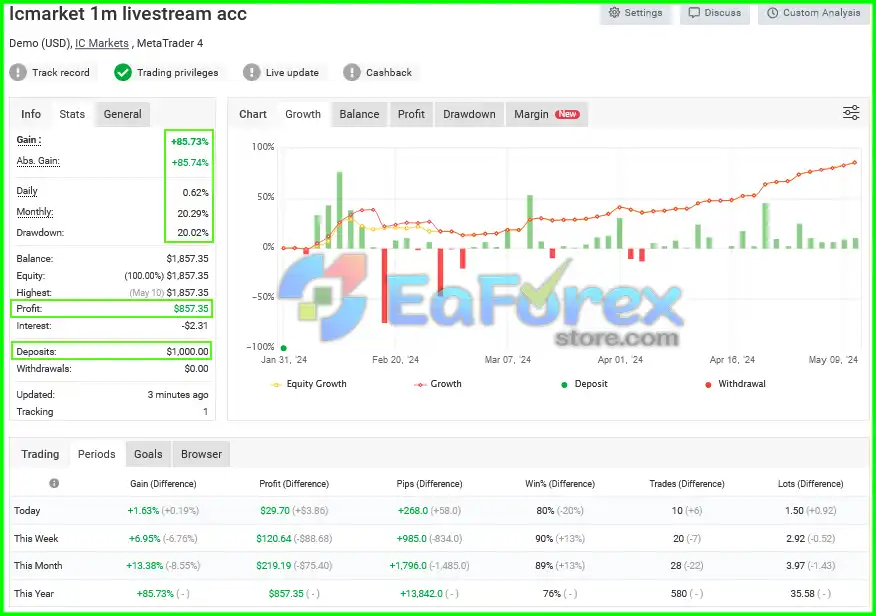Click the 20.02% Drawdown value
The width and height of the screenshot is (876, 616).
coord(193,233)
